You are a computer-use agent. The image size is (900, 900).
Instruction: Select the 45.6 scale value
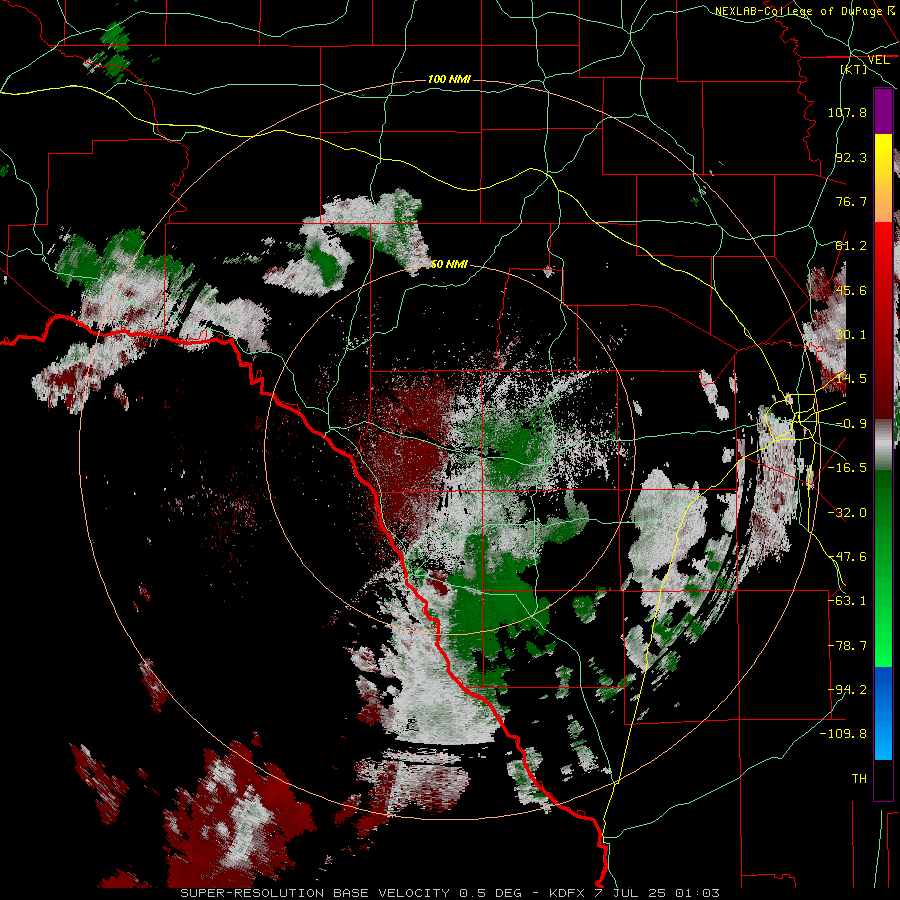[x=851, y=290]
